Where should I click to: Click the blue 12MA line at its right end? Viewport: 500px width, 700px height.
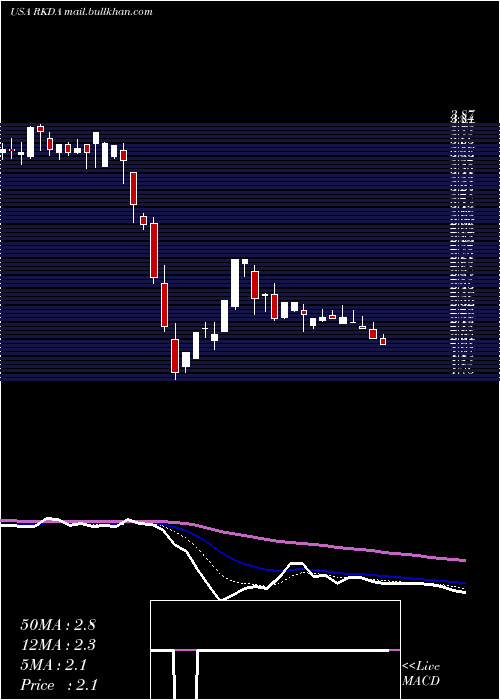[463, 583]
